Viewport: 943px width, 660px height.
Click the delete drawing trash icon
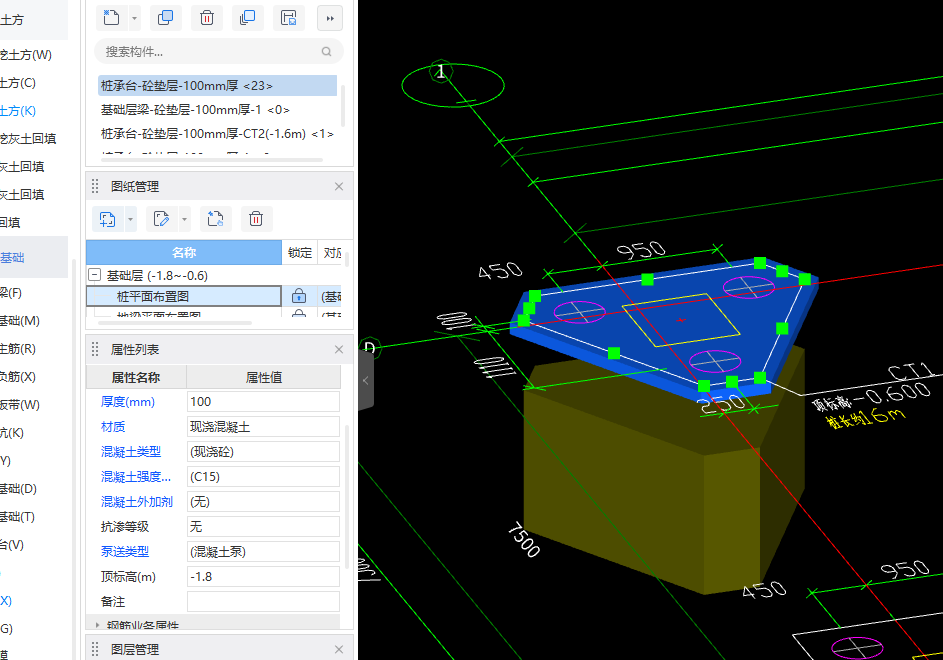pyautogui.click(x=256, y=219)
